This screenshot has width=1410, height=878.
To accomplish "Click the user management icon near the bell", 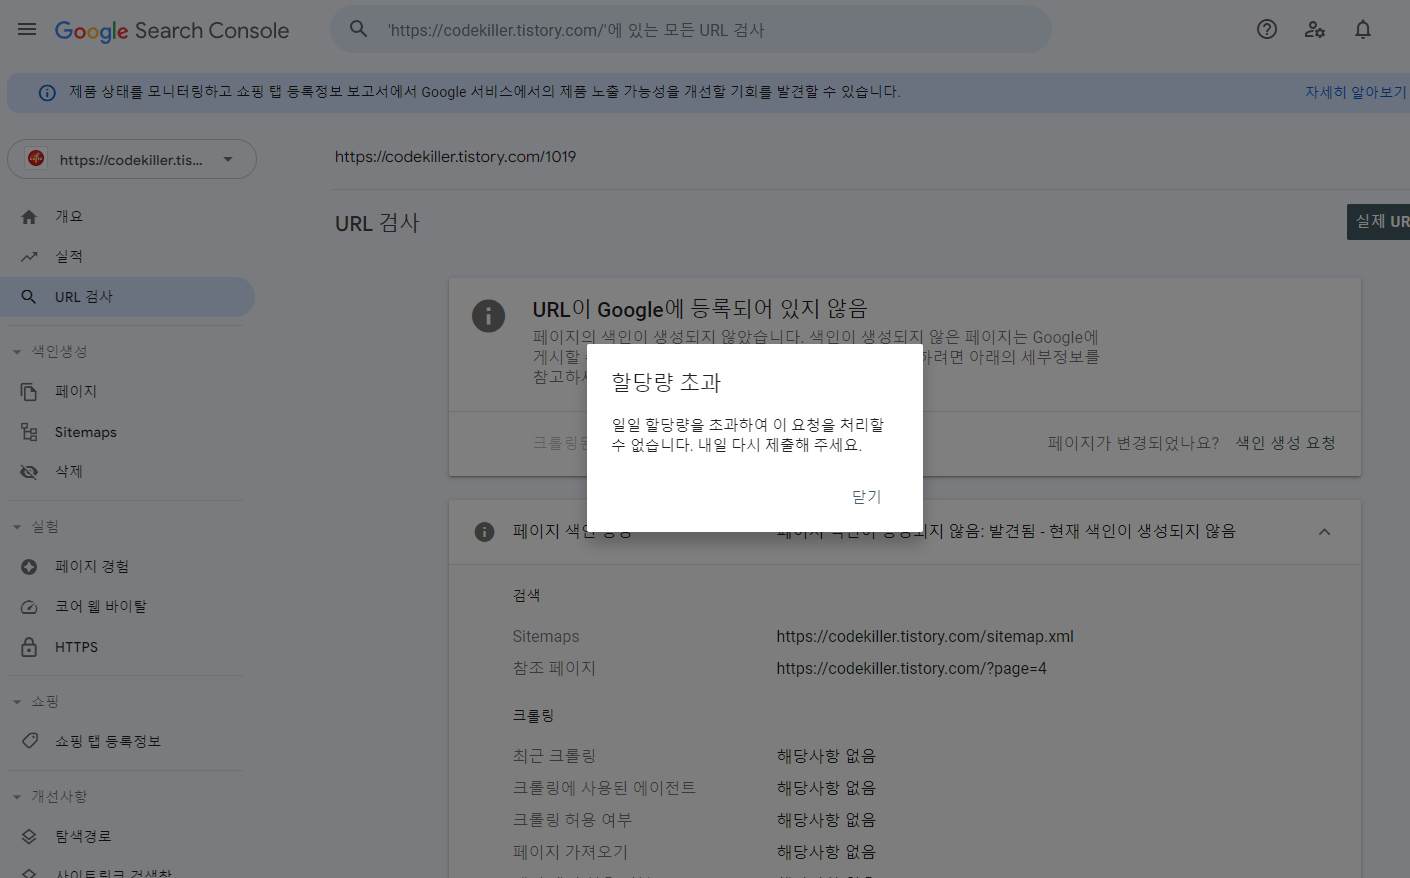I will click(x=1314, y=29).
